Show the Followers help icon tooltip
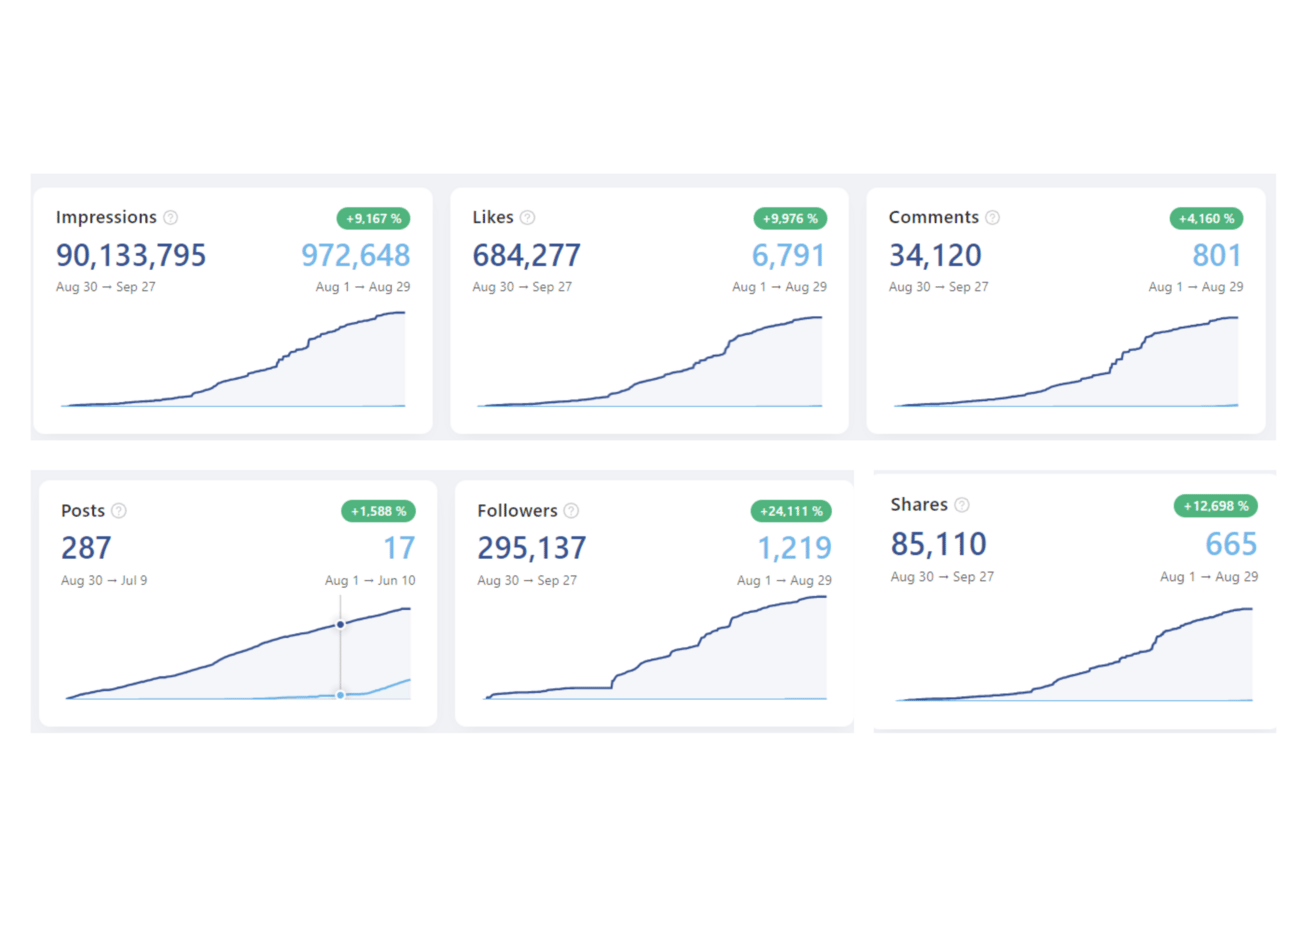The width and height of the screenshot is (1292, 940). (x=571, y=511)
